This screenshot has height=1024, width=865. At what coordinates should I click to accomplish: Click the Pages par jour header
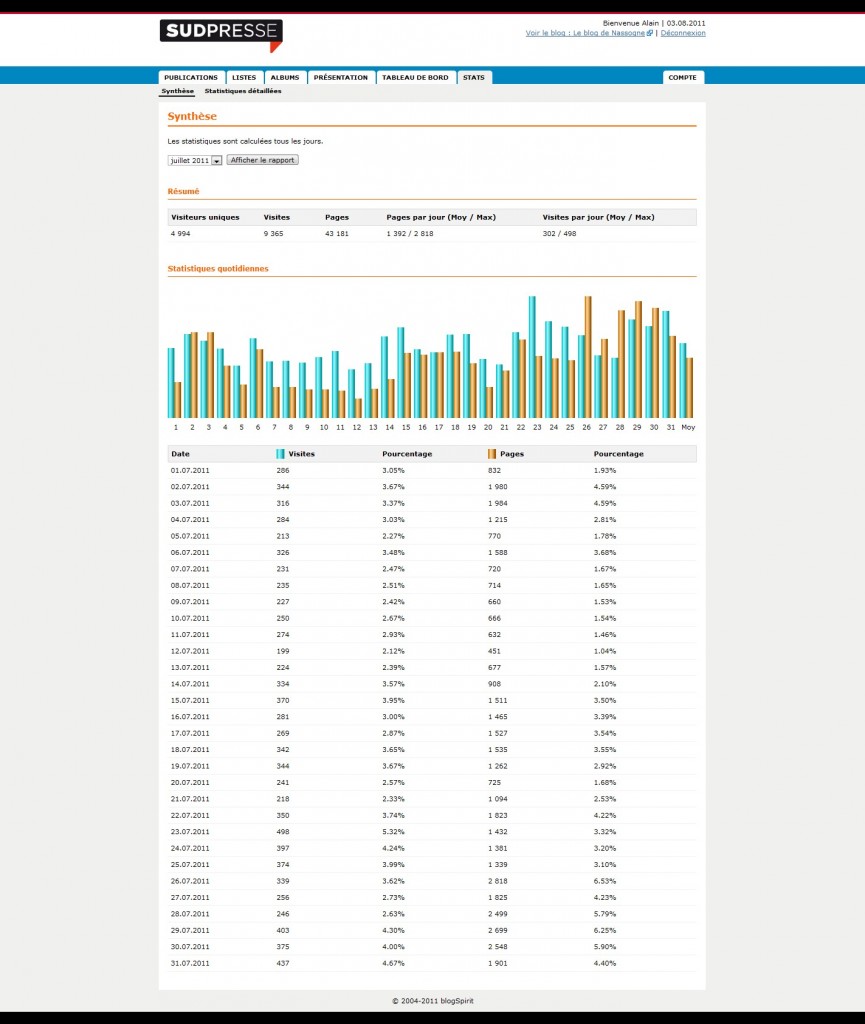click(x=441, y=217)
